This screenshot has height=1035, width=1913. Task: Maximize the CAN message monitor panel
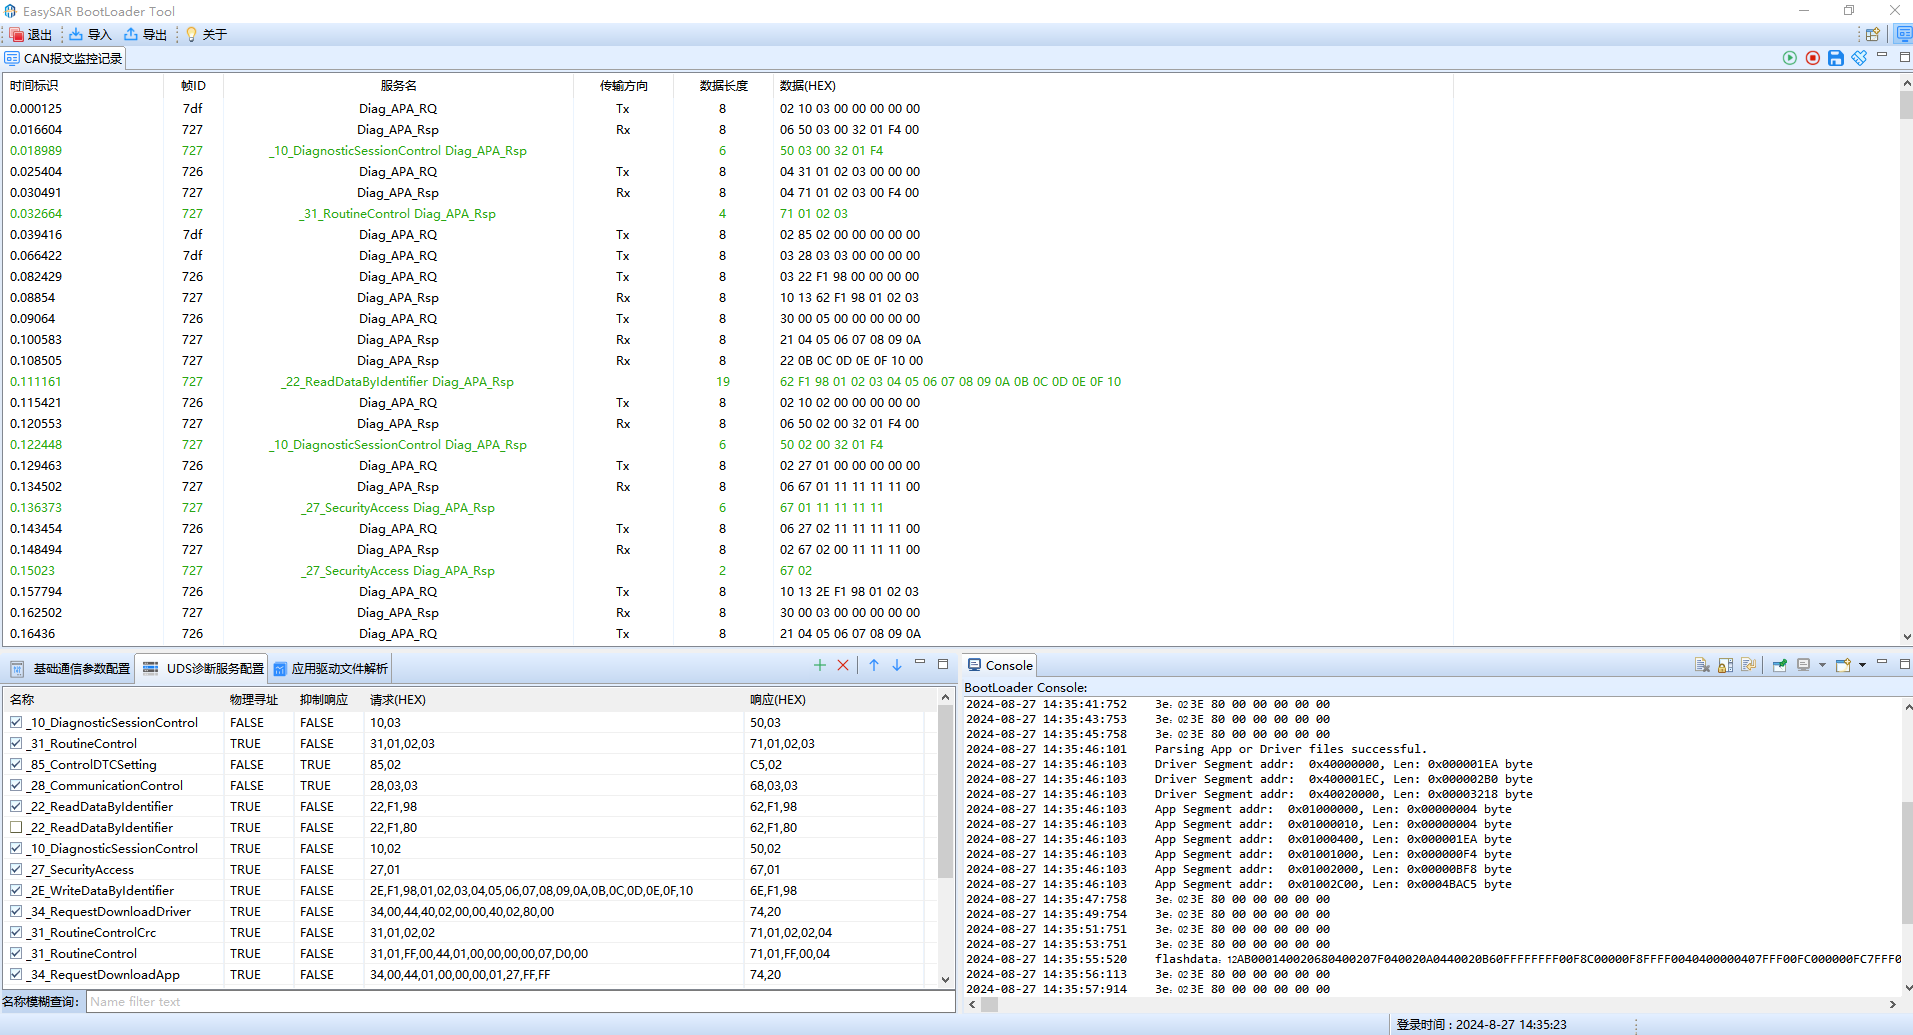(1905, 57)
